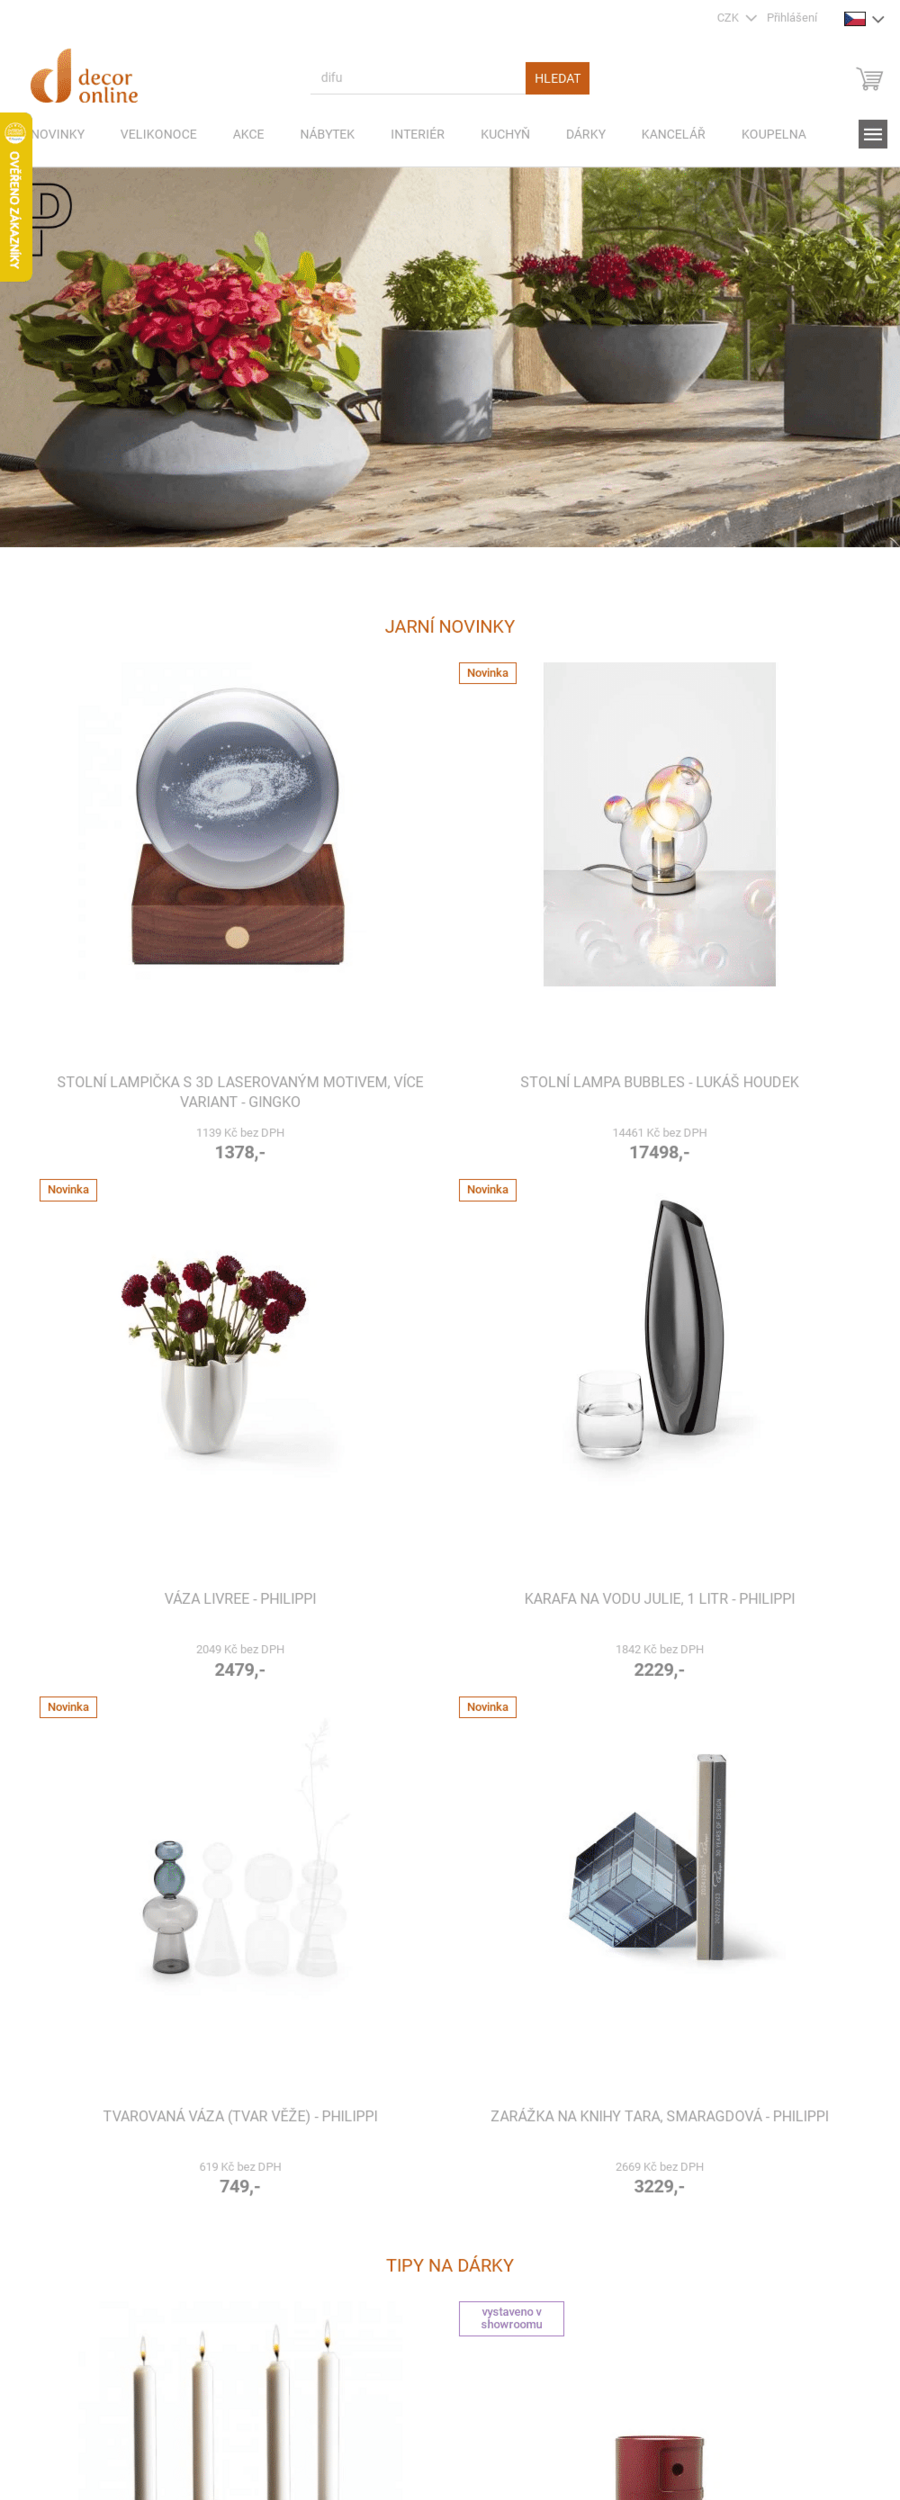
Task: Click the HLEDAT search button
Action: tap(557, 78)
